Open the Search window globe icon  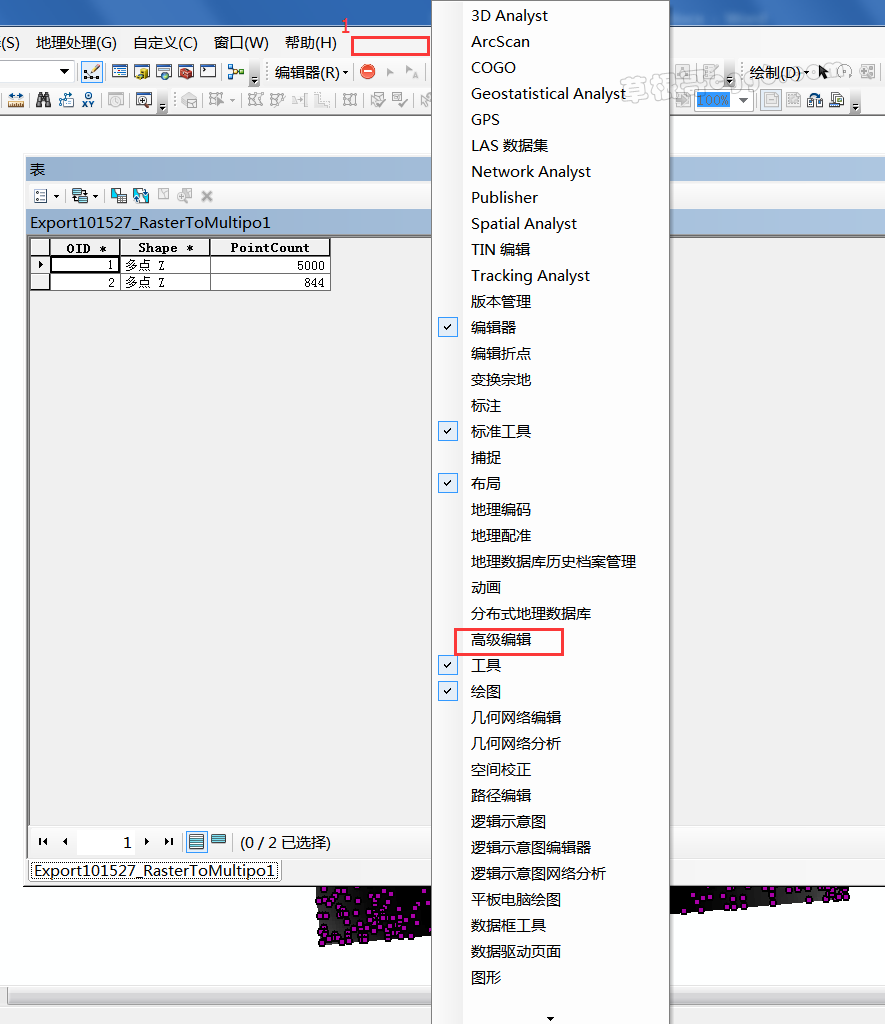164,71
